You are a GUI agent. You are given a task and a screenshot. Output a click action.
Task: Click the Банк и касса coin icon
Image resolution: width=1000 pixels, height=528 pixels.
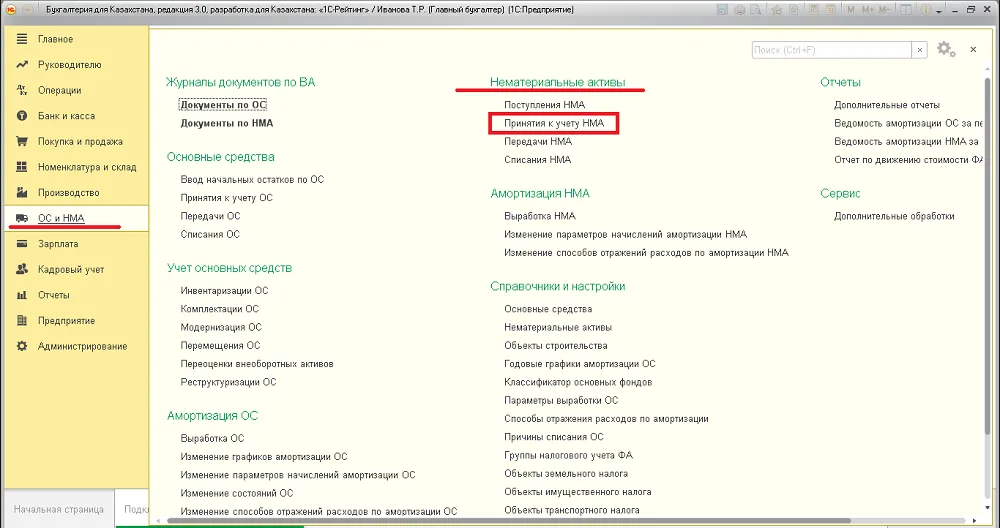[x=22, y=115]
